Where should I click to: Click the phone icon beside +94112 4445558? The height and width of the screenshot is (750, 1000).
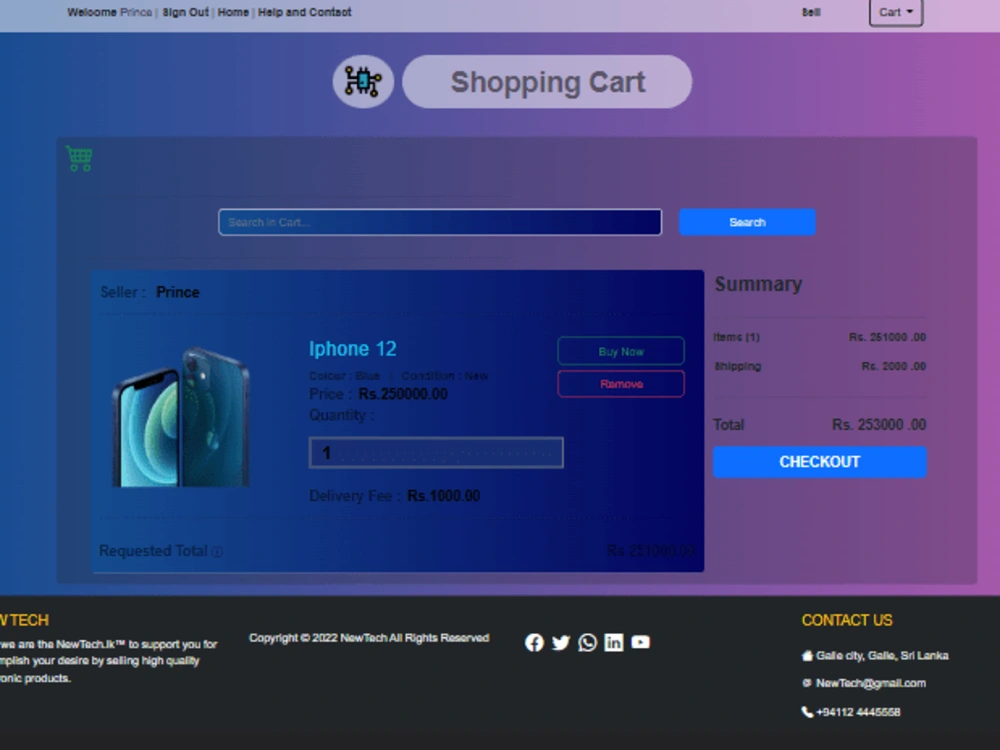(807, 712)
